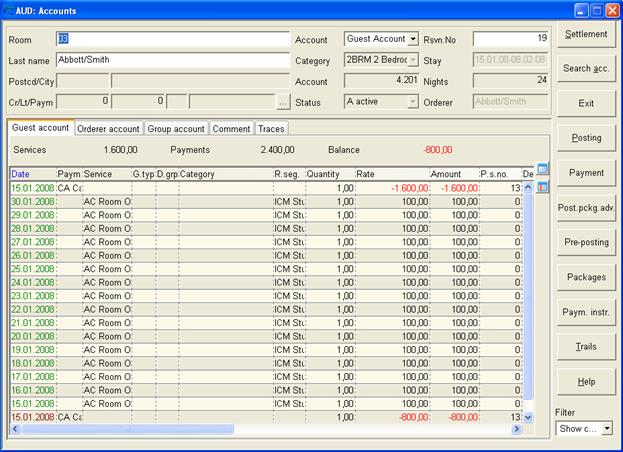Screen dimensions: 623x452
Task: Click the P.s.no. column header
Action: point(500,174)
